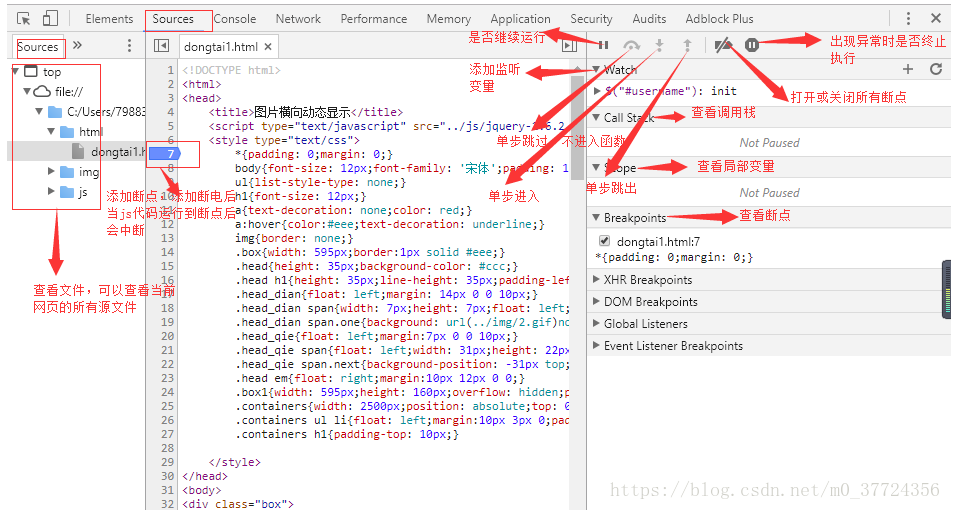Activate the dongtai1.html editor tab
Image resolution: width=954 pixels, height=522 pixels.
click(220, 47)
